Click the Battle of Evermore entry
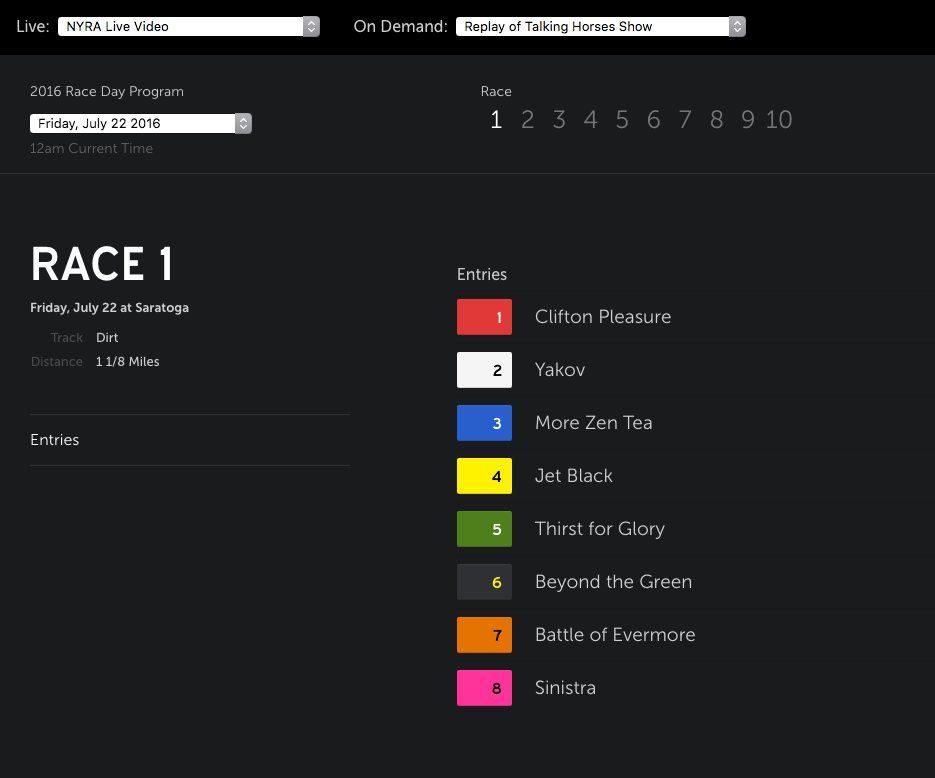The image size is (935, 778). coord(614,635)
